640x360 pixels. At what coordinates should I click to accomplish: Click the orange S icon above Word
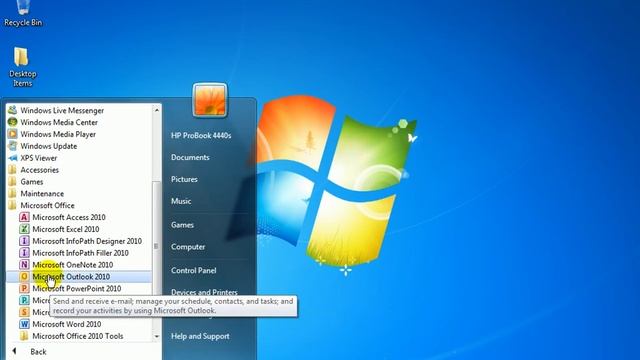pyautogui.click(x=24, y=312)
